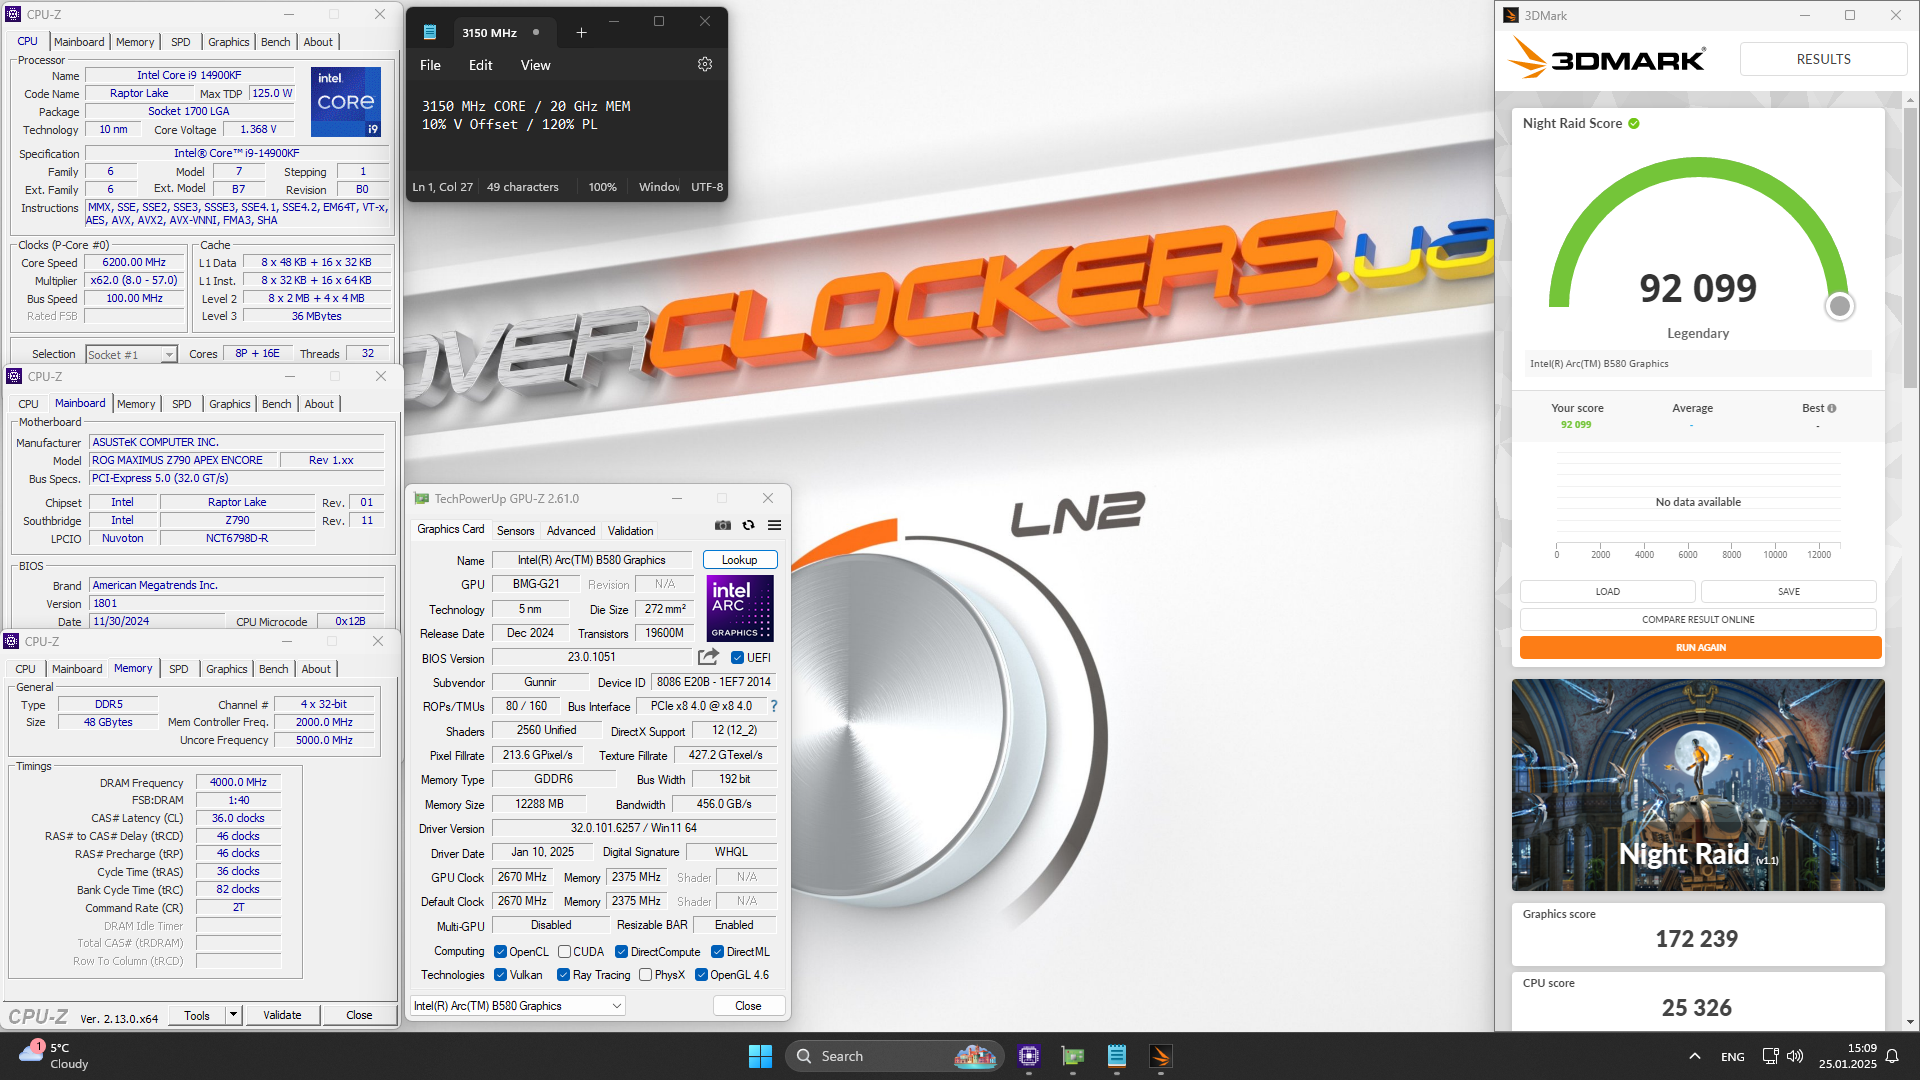Click the Notepad zoom level 100% in status bar
This screenshot has height=1080, width=1920.
click(602, 187)
